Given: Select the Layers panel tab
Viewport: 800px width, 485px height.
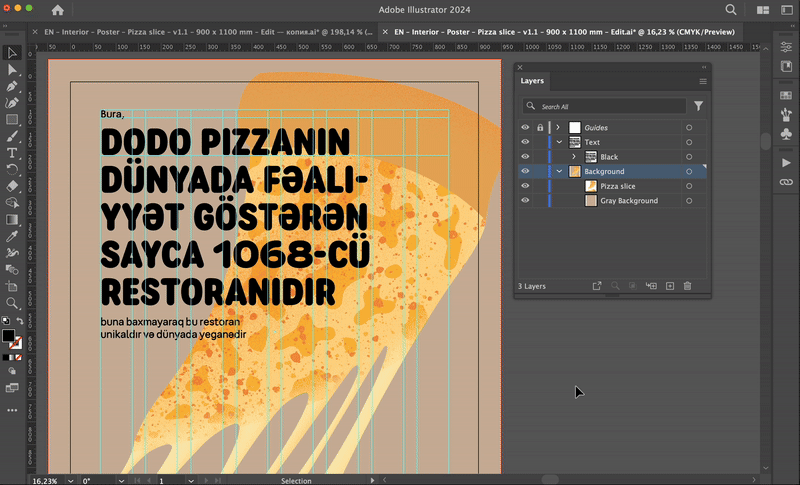Looking at the screenshot, I should click(532, 81).
